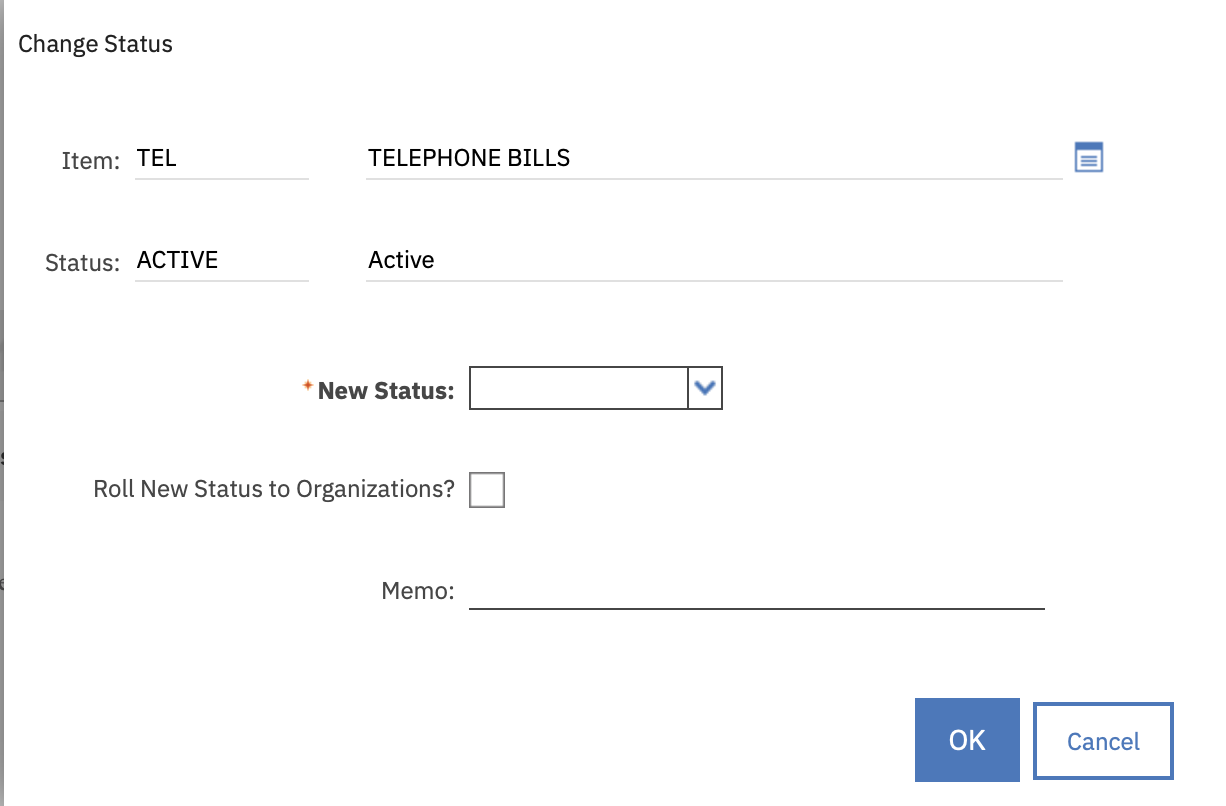
Task: Click the Status field showing ACTIVE
Action: pos(221,260)
